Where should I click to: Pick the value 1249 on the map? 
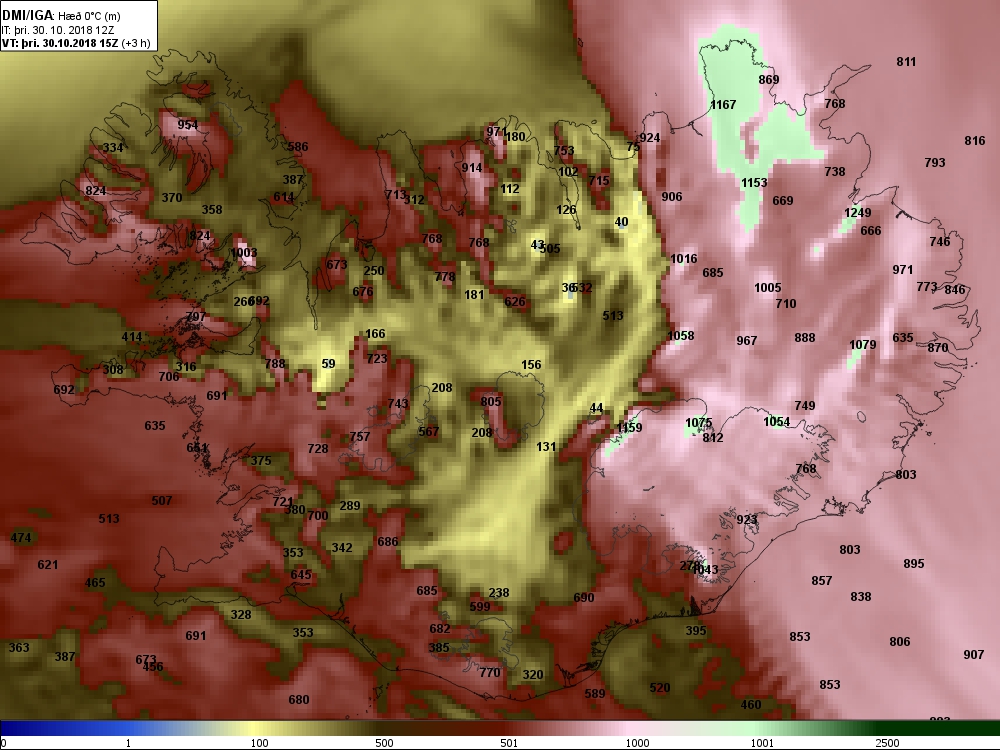point(858,213)
